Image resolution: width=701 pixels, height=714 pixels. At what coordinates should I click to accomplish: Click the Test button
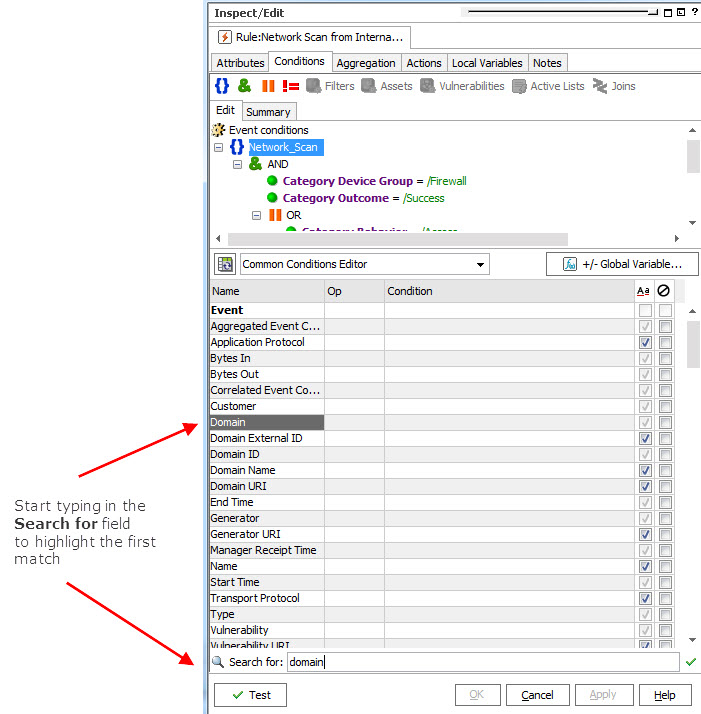(250, 695)
